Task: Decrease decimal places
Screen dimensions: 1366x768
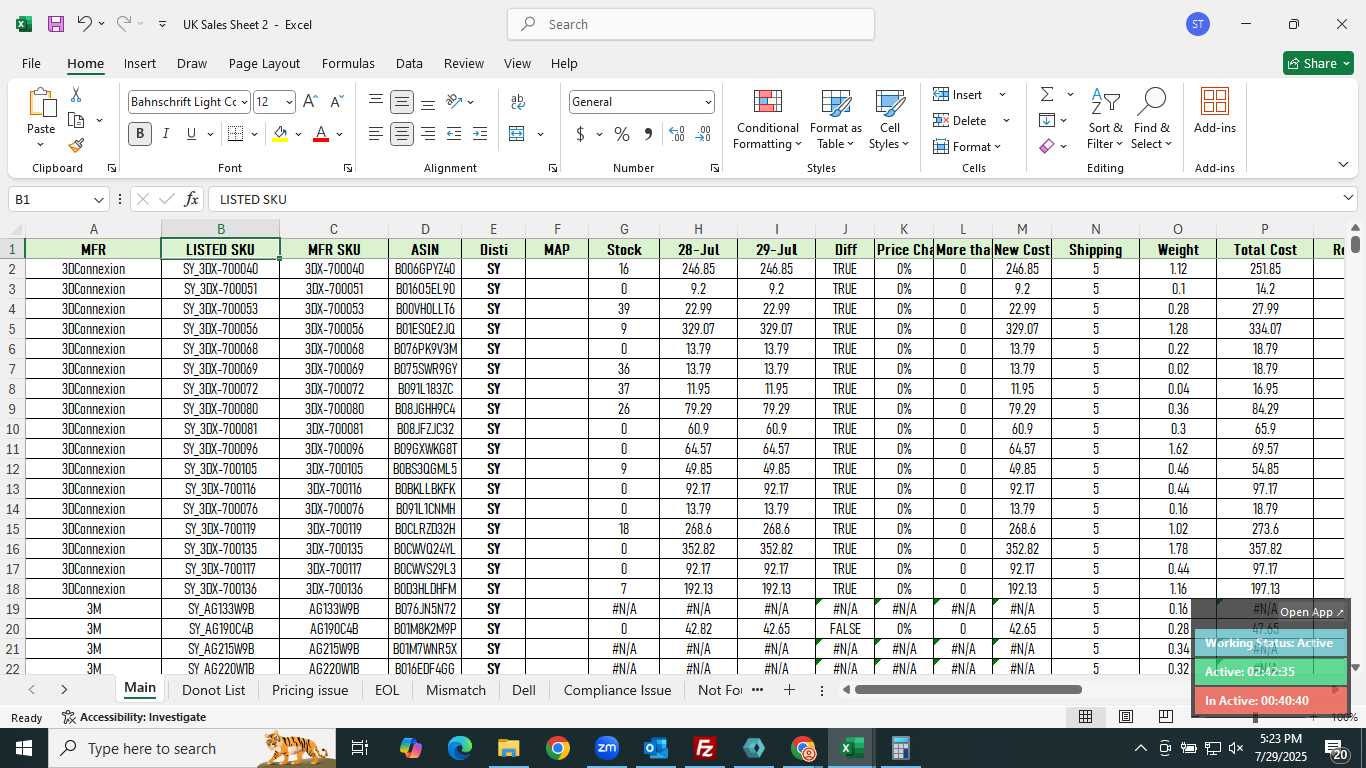Action: [703, 134]
